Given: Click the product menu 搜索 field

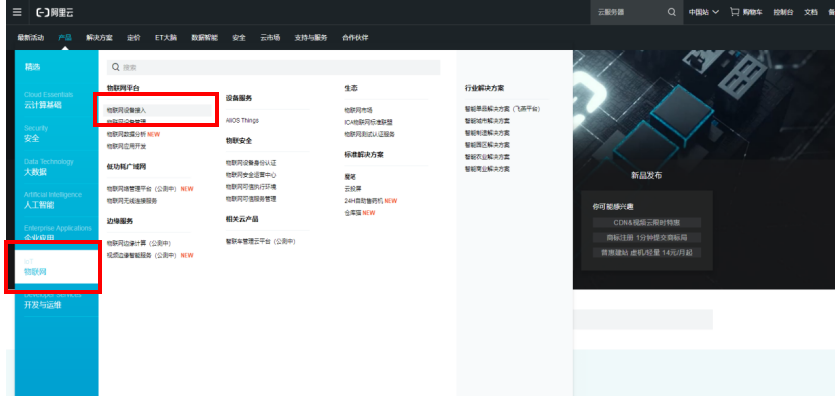Looking at the screenshot, I should coord(273,68).
